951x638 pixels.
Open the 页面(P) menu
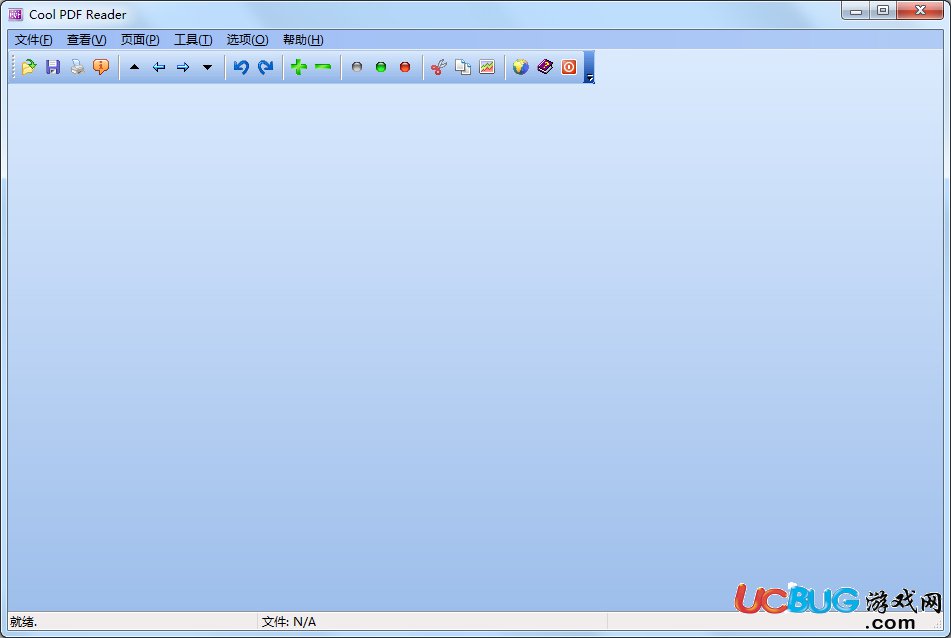tap(140, 40)
